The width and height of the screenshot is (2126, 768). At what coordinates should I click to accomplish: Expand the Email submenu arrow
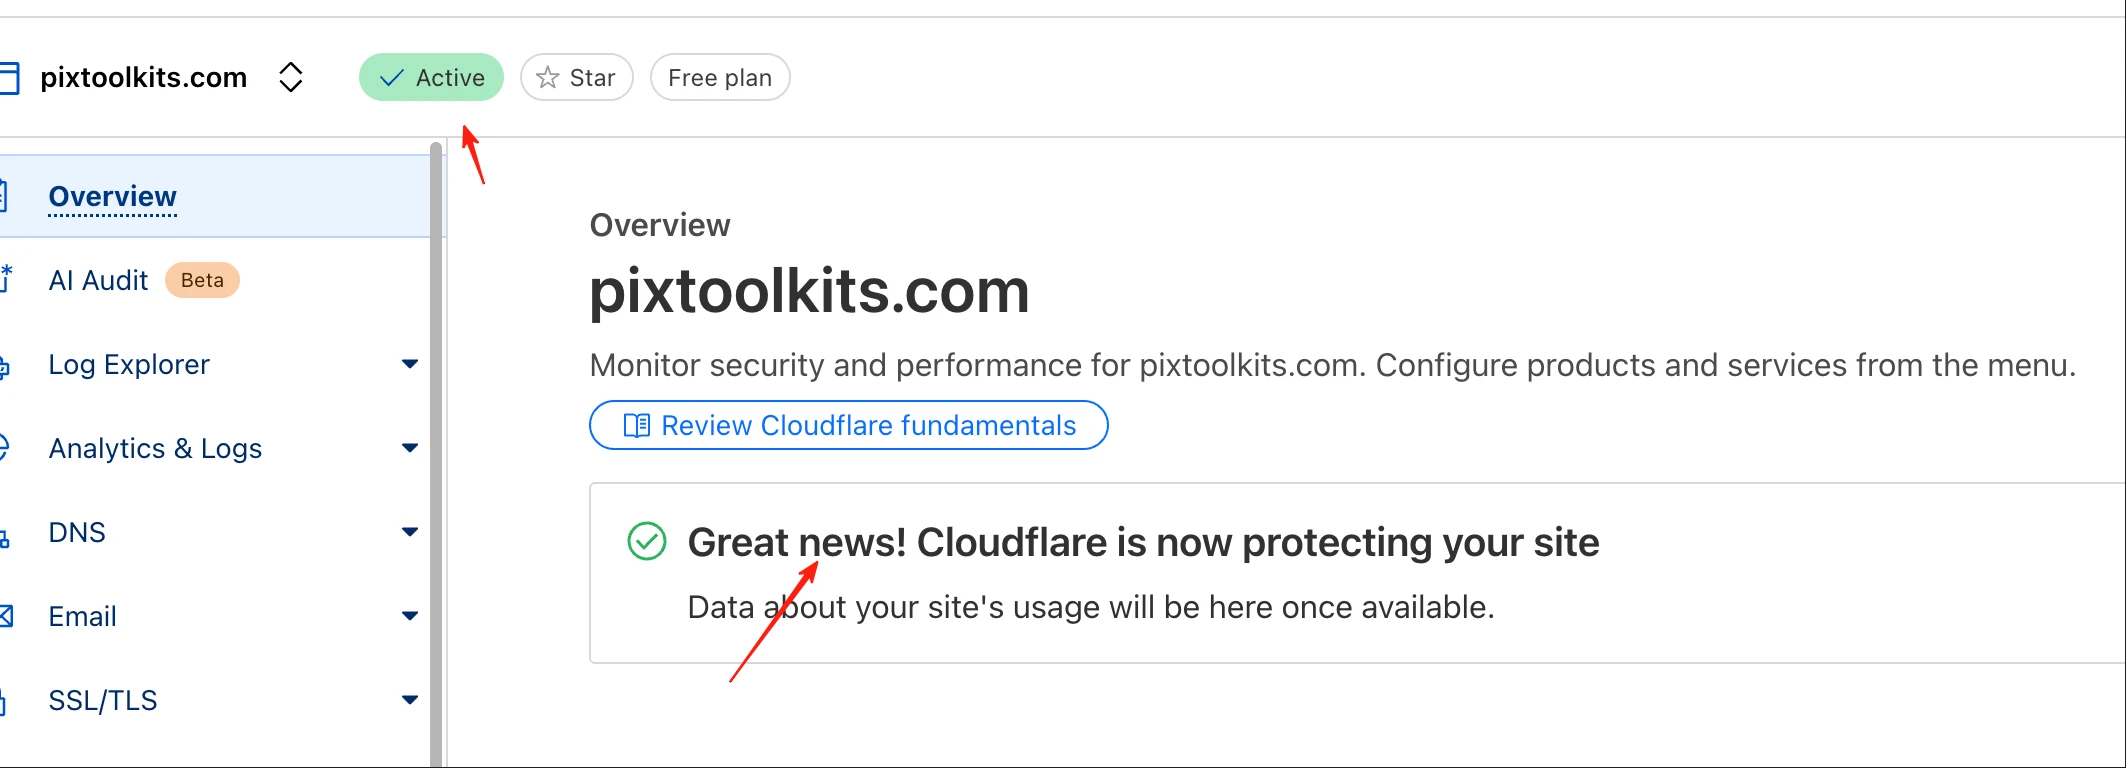tap(409, 616)
